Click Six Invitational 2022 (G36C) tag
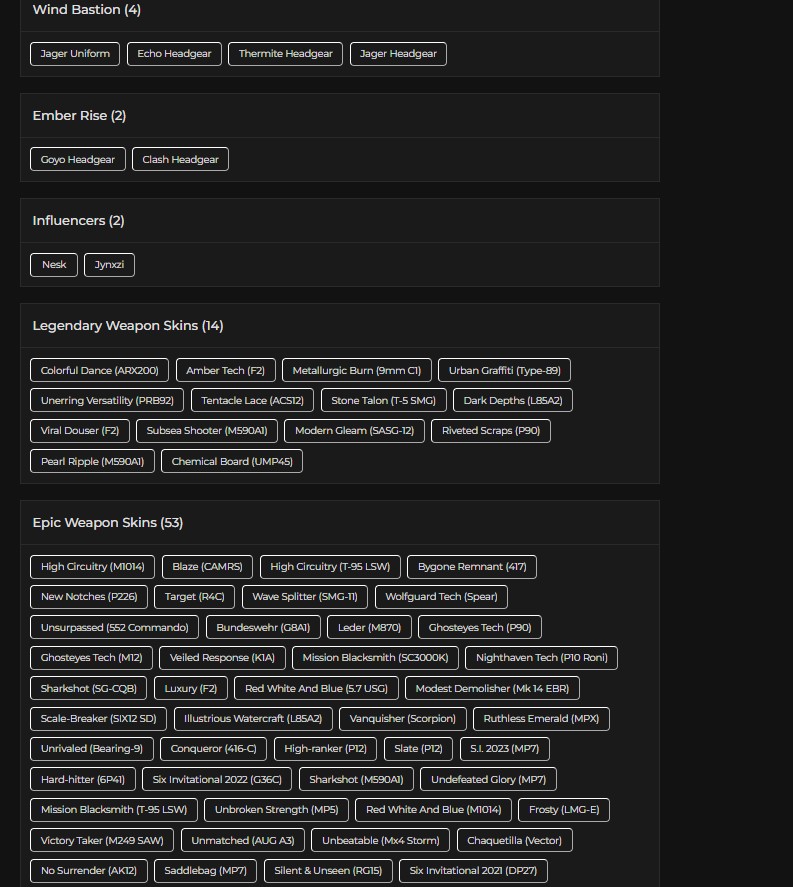The image size is (793, 887). pos(217,780)
